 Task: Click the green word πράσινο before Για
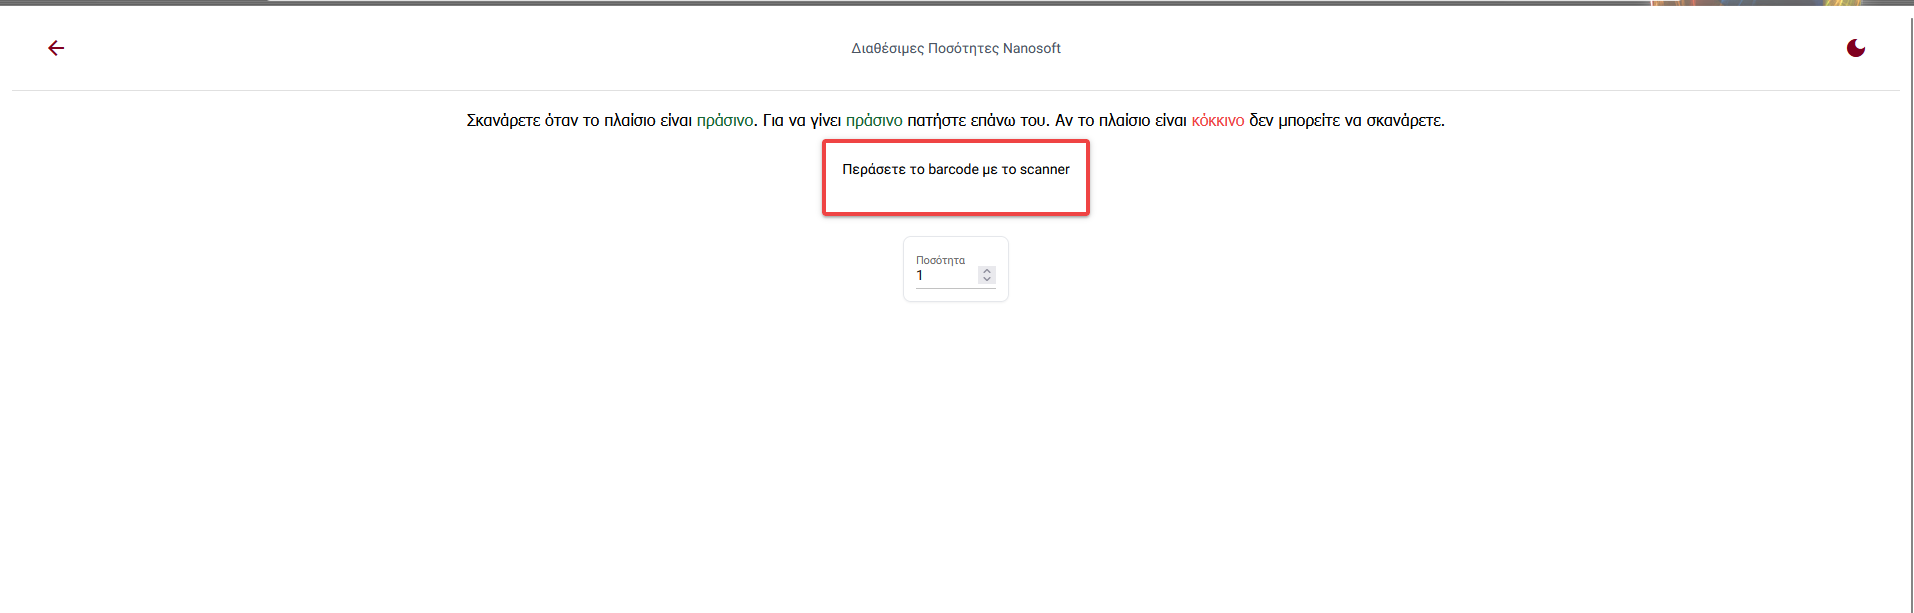click(x=724, y=121)
